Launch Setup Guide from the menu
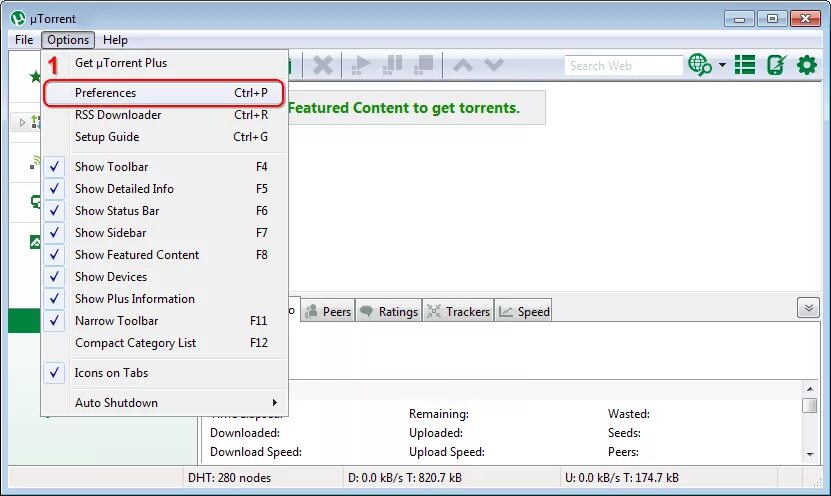The height and width of the screenshot is (496, 831). click(x=164, y=137)
